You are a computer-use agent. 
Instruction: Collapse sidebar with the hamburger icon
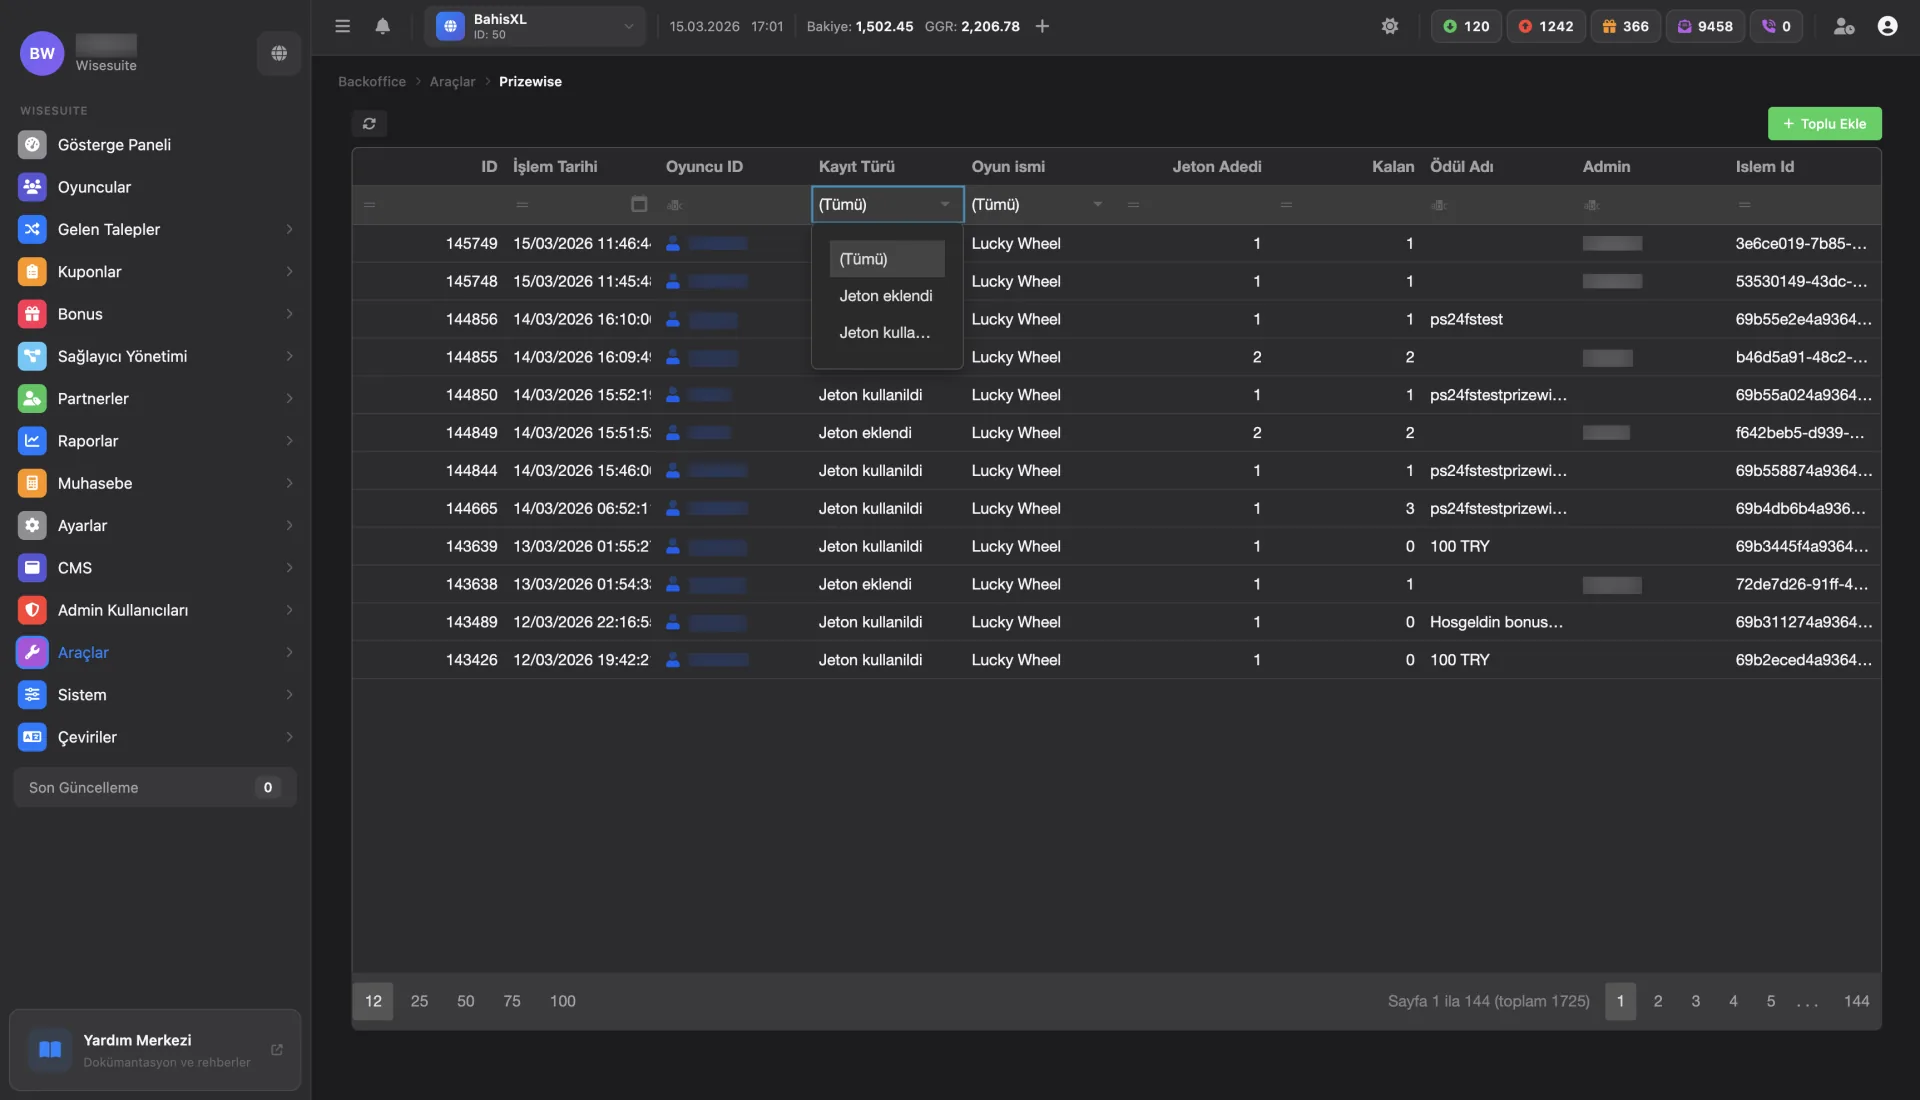point(342,26)
